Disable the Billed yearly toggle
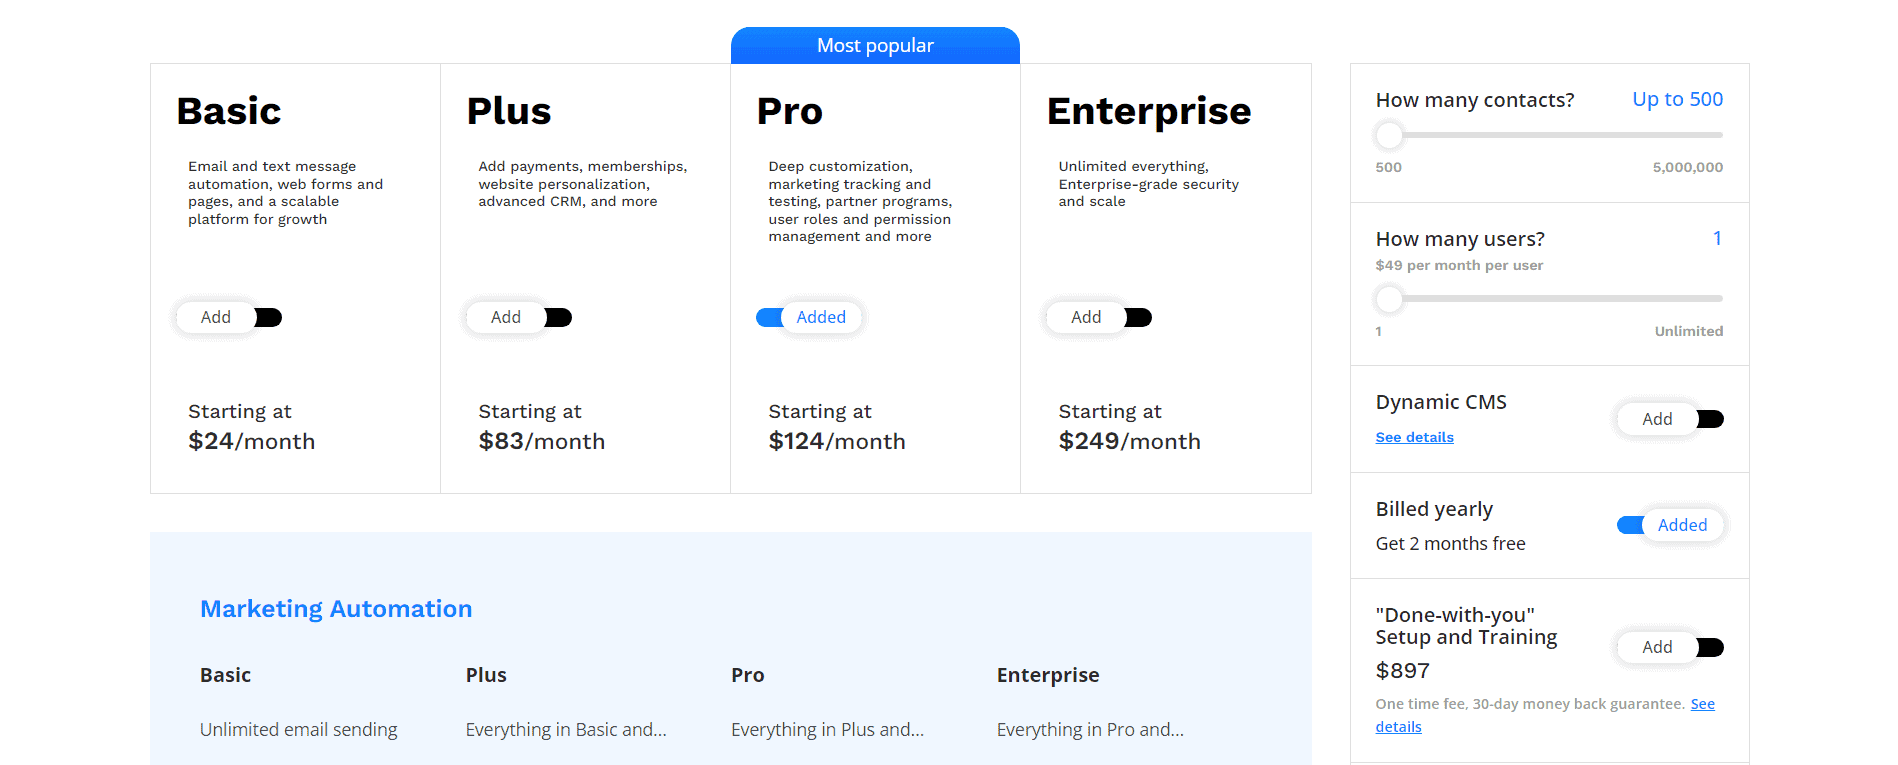 (1670, 525)
